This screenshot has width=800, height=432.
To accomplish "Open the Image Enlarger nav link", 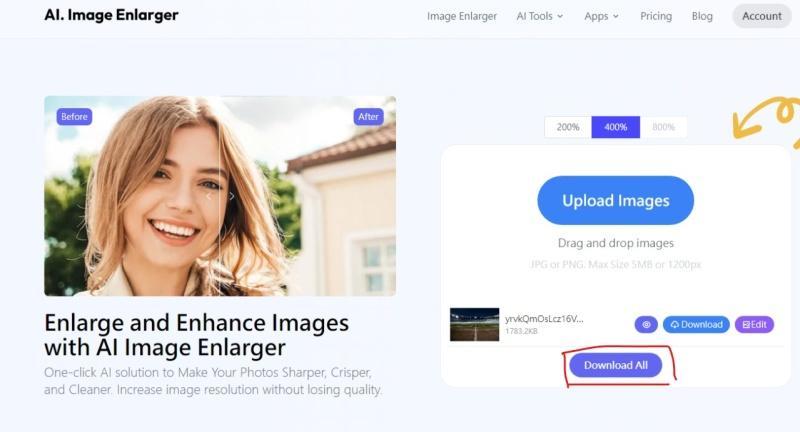I will (462, 16).
